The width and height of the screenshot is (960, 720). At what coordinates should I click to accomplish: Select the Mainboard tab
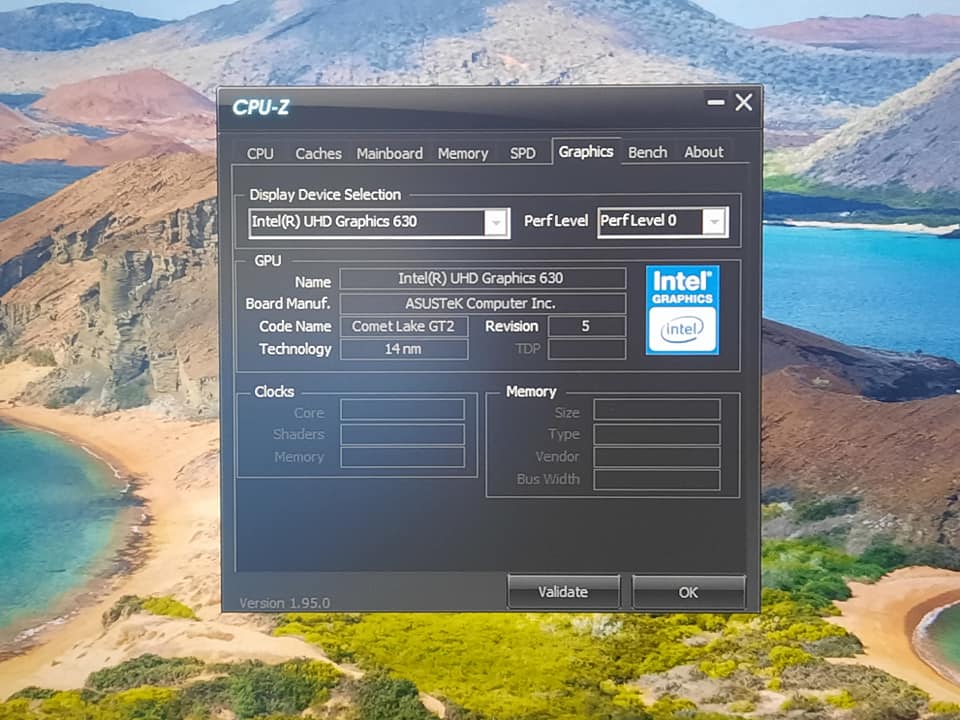tap(389, 153)
